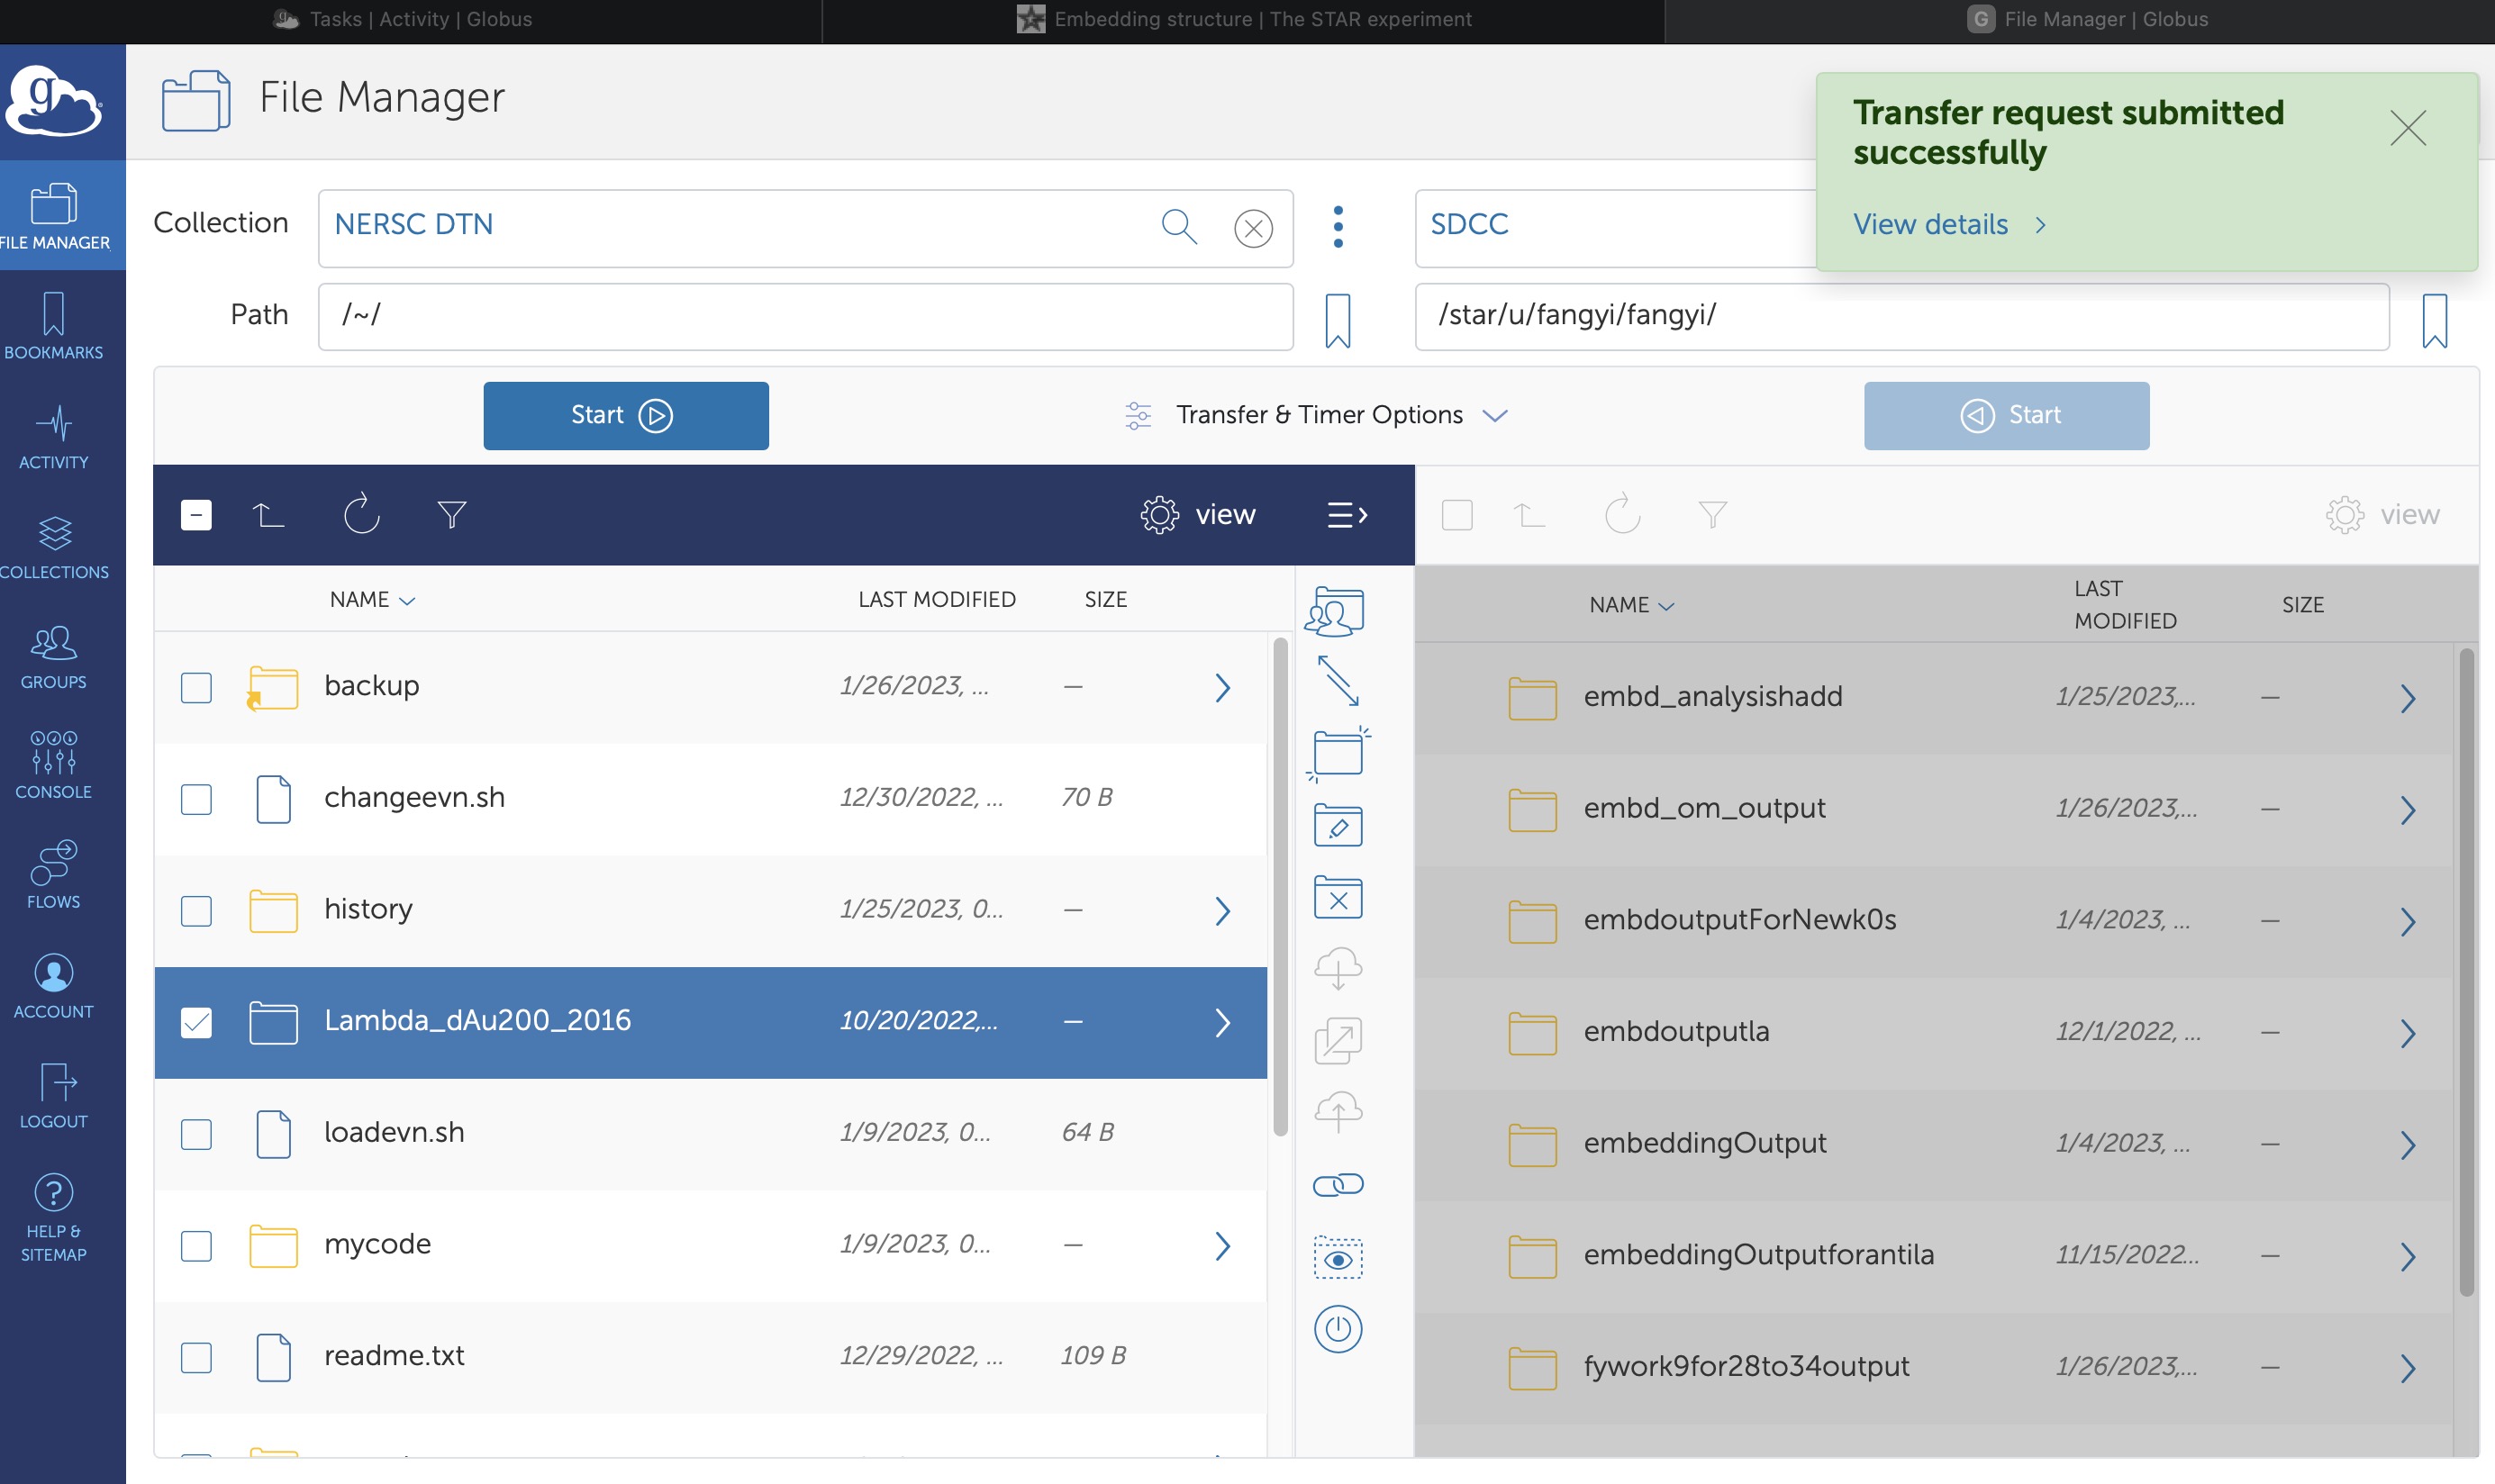Screen dimensions: 2495x1484
Task: Refresh the left file list
Action: pyautogui.click(x=361, y=514)
